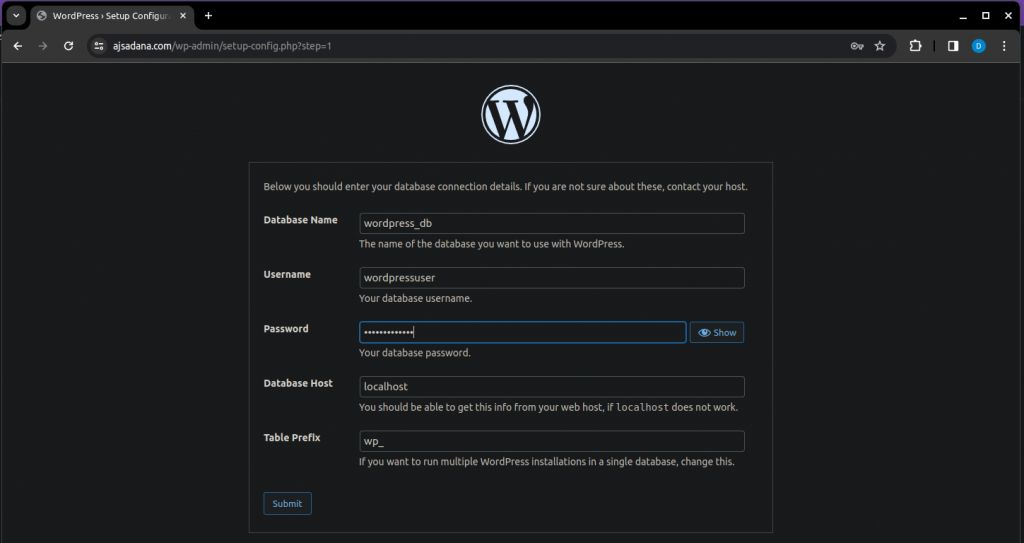Select the WordPress Setup Configuration tab
The width and height of the screenshot is (1024, 543).
[112, 16]
